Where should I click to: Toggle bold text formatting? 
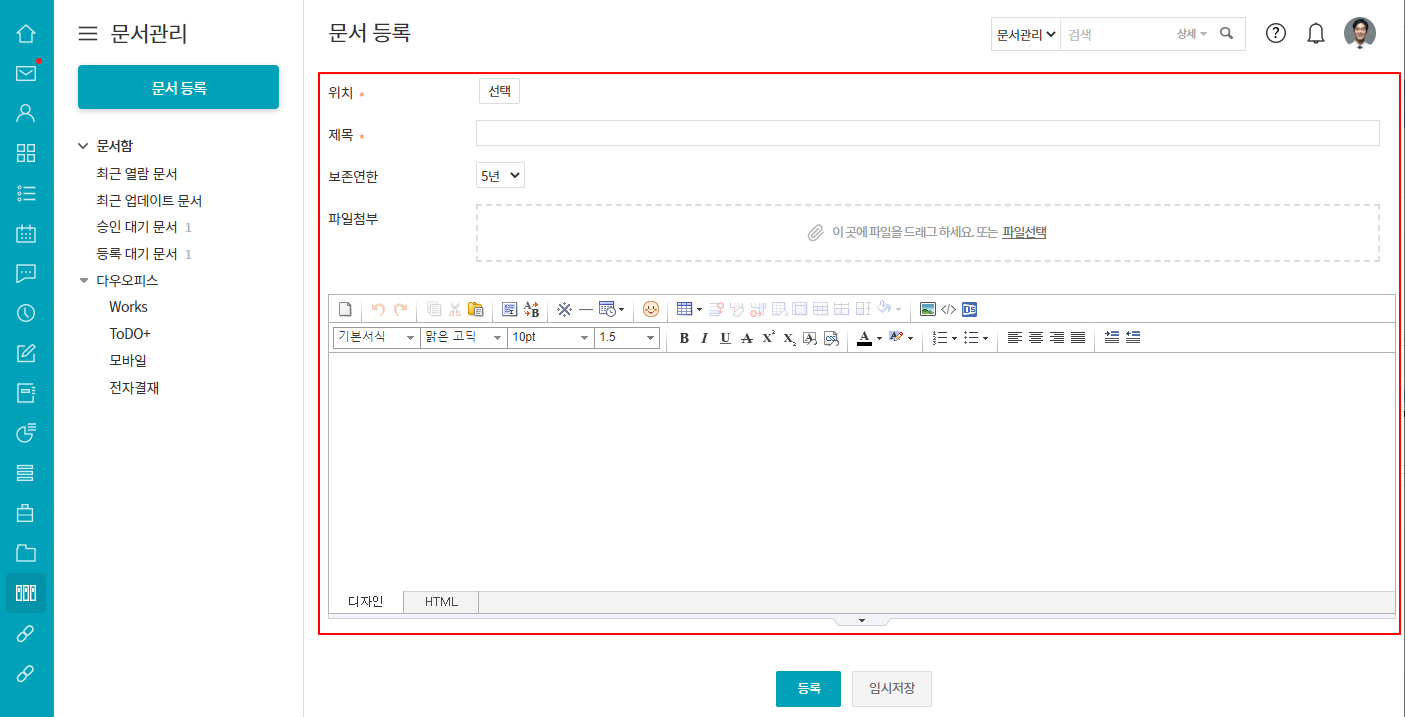684,338
